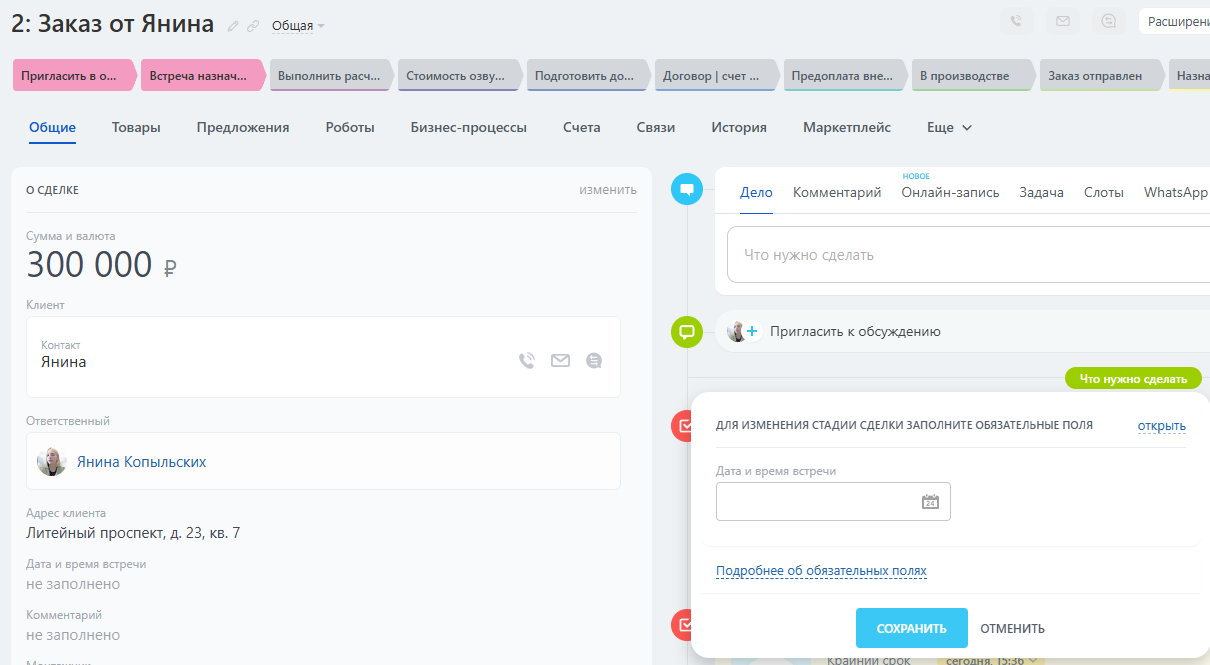
Task: Click the header phone call icon
Action: click(1016, 21)
